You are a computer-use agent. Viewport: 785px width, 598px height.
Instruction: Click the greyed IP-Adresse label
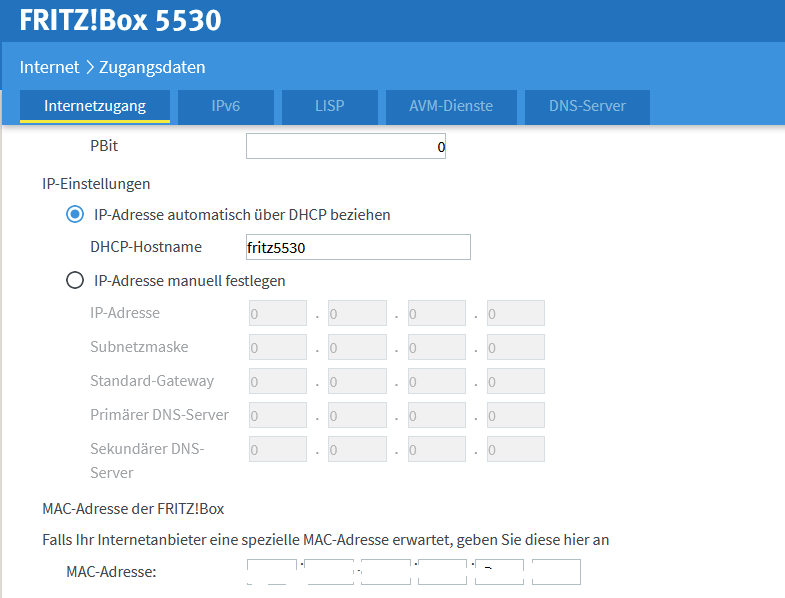(x=125, y=313)
